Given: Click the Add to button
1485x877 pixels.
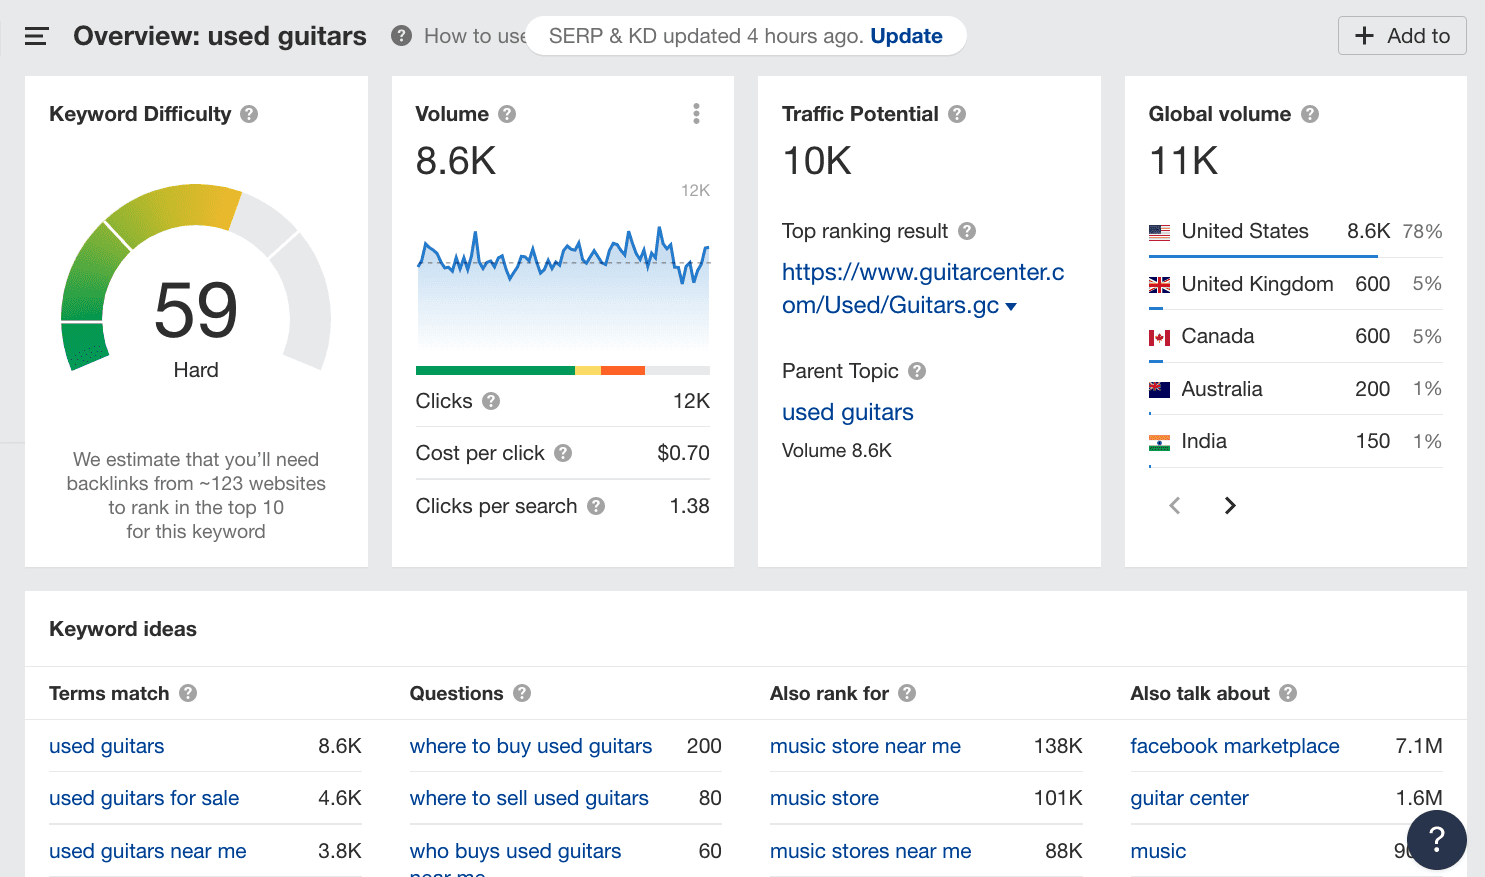Looking at the screenshot, I should tap(1402, 36).
